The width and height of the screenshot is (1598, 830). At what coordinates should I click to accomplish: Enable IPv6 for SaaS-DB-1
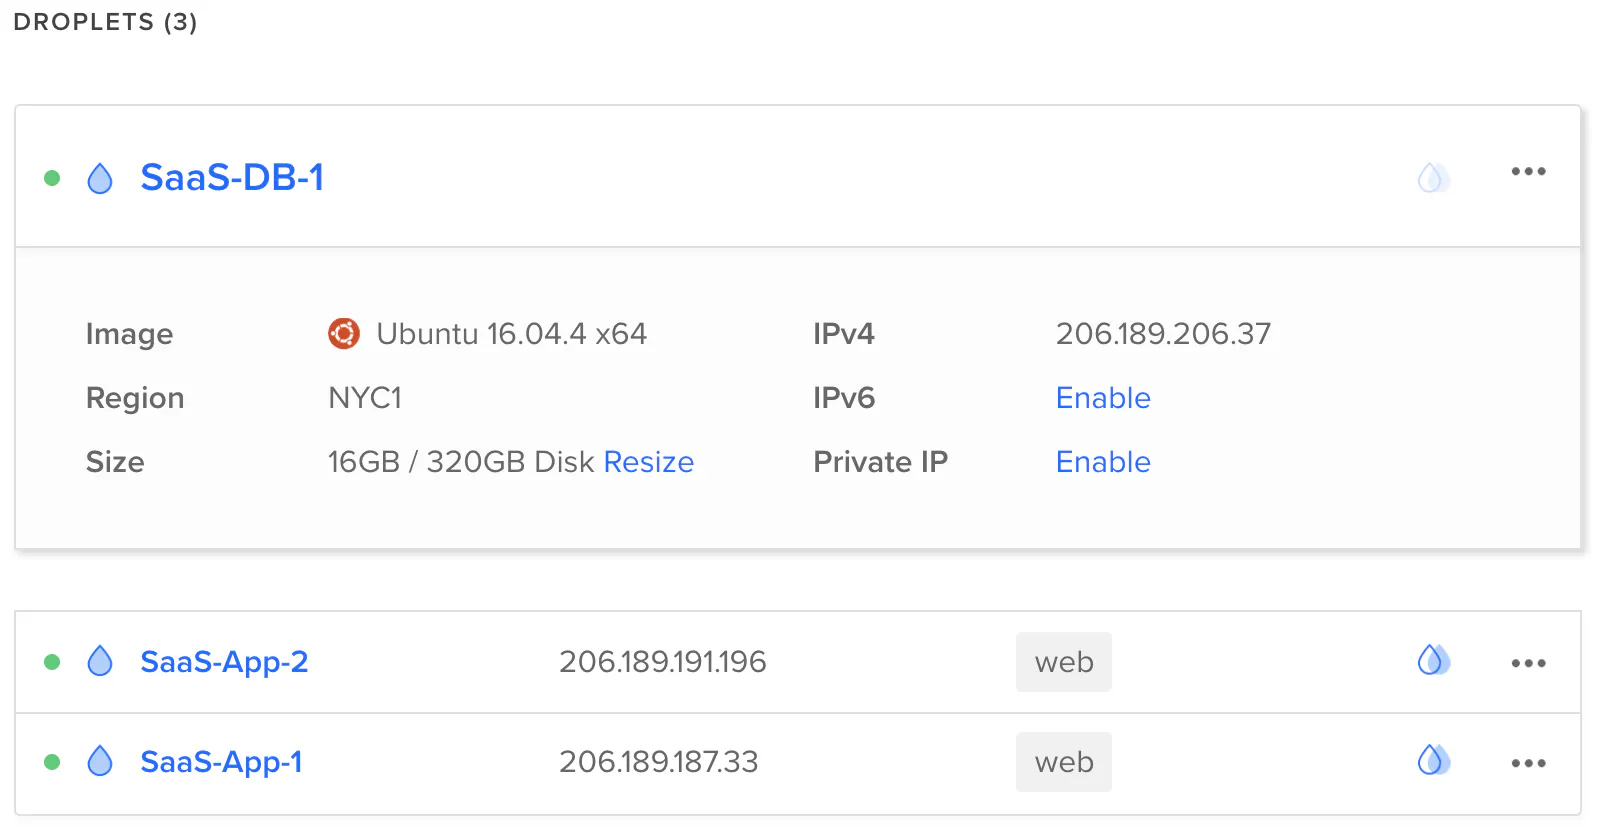click(1103, 398)
